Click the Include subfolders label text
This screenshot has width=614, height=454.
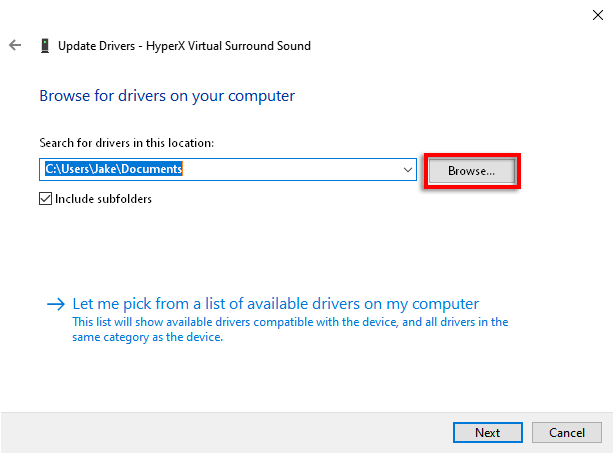tap(103, 198)
